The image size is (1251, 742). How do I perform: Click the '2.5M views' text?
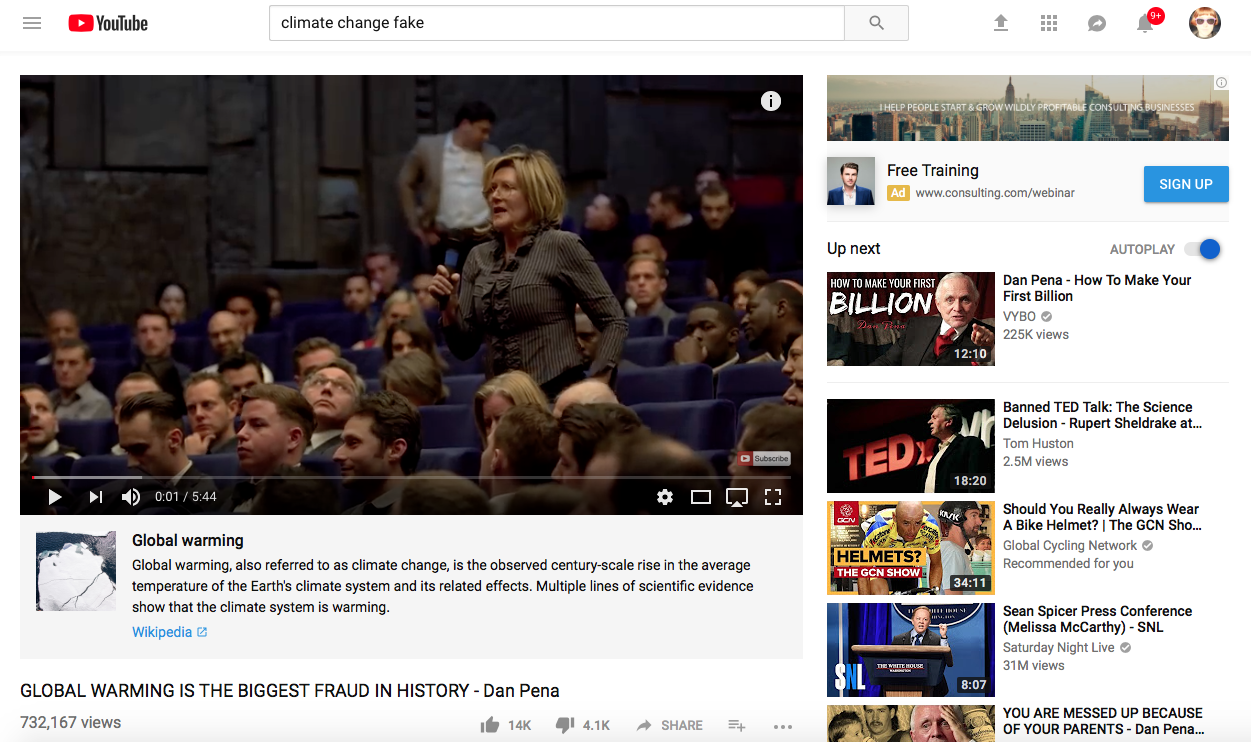pos(1036,461)
